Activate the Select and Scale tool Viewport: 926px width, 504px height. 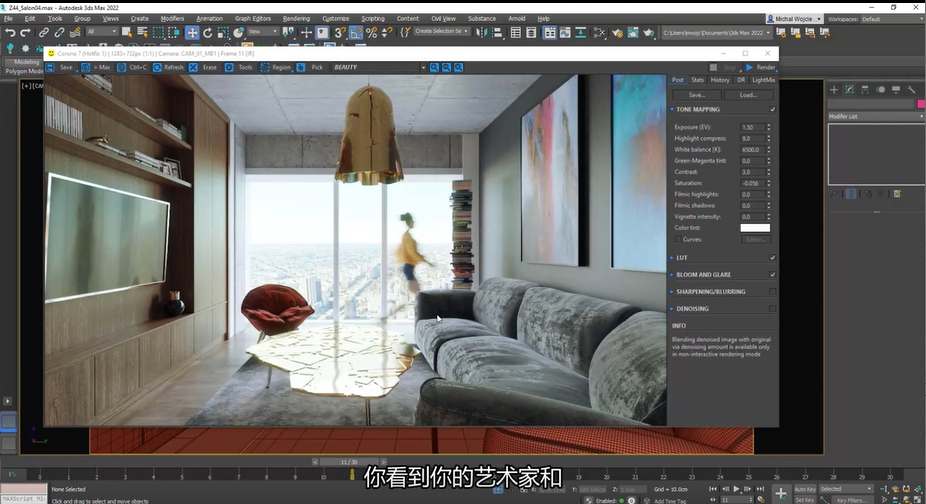(x=223, y=32)
